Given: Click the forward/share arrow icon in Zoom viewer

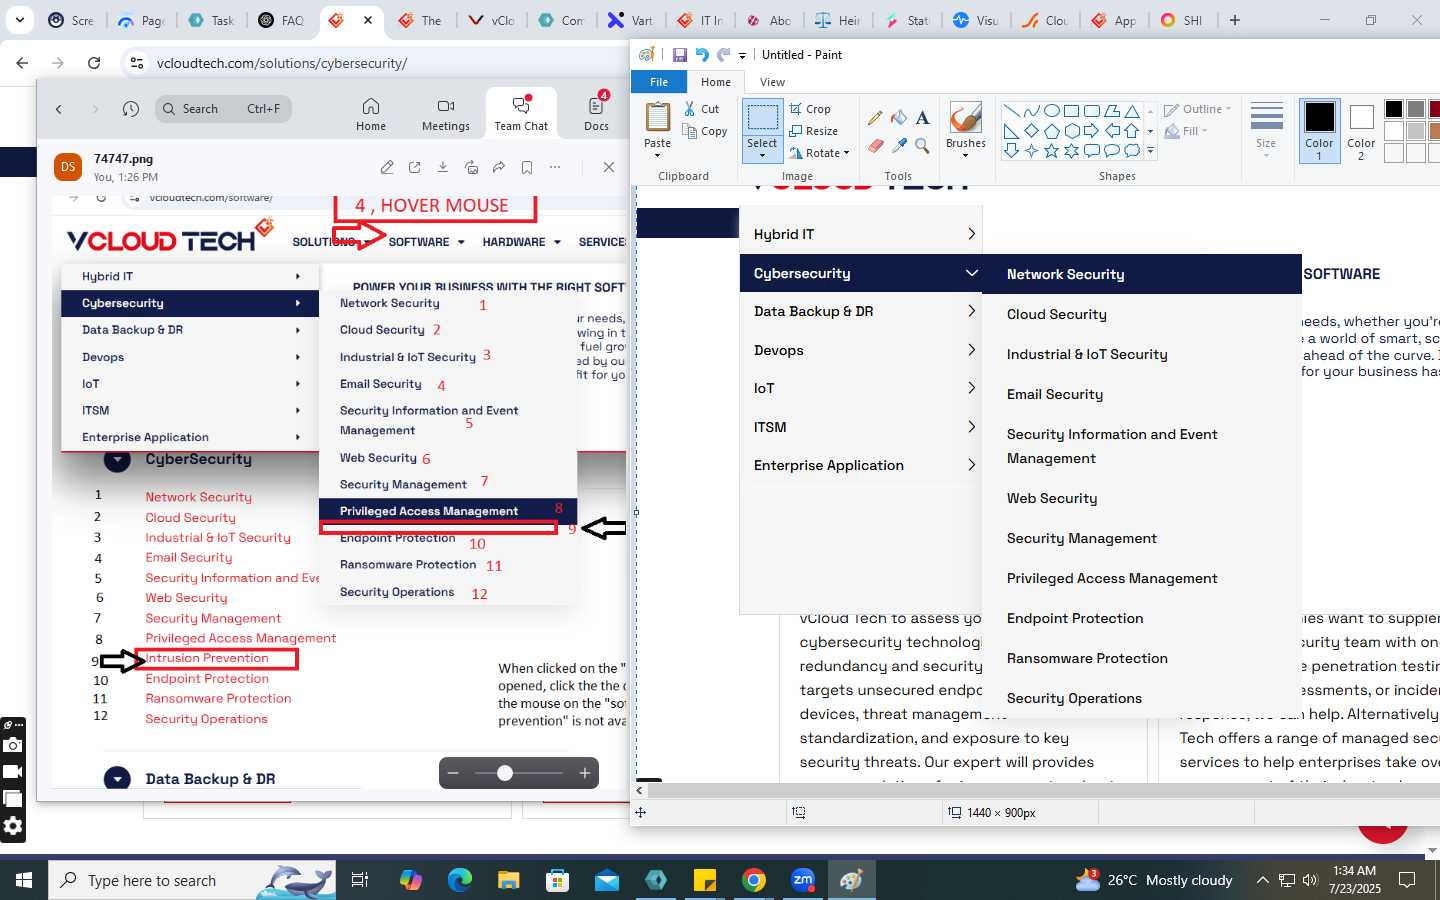Looking at the screenshot, I should click(x=499, y=167).
